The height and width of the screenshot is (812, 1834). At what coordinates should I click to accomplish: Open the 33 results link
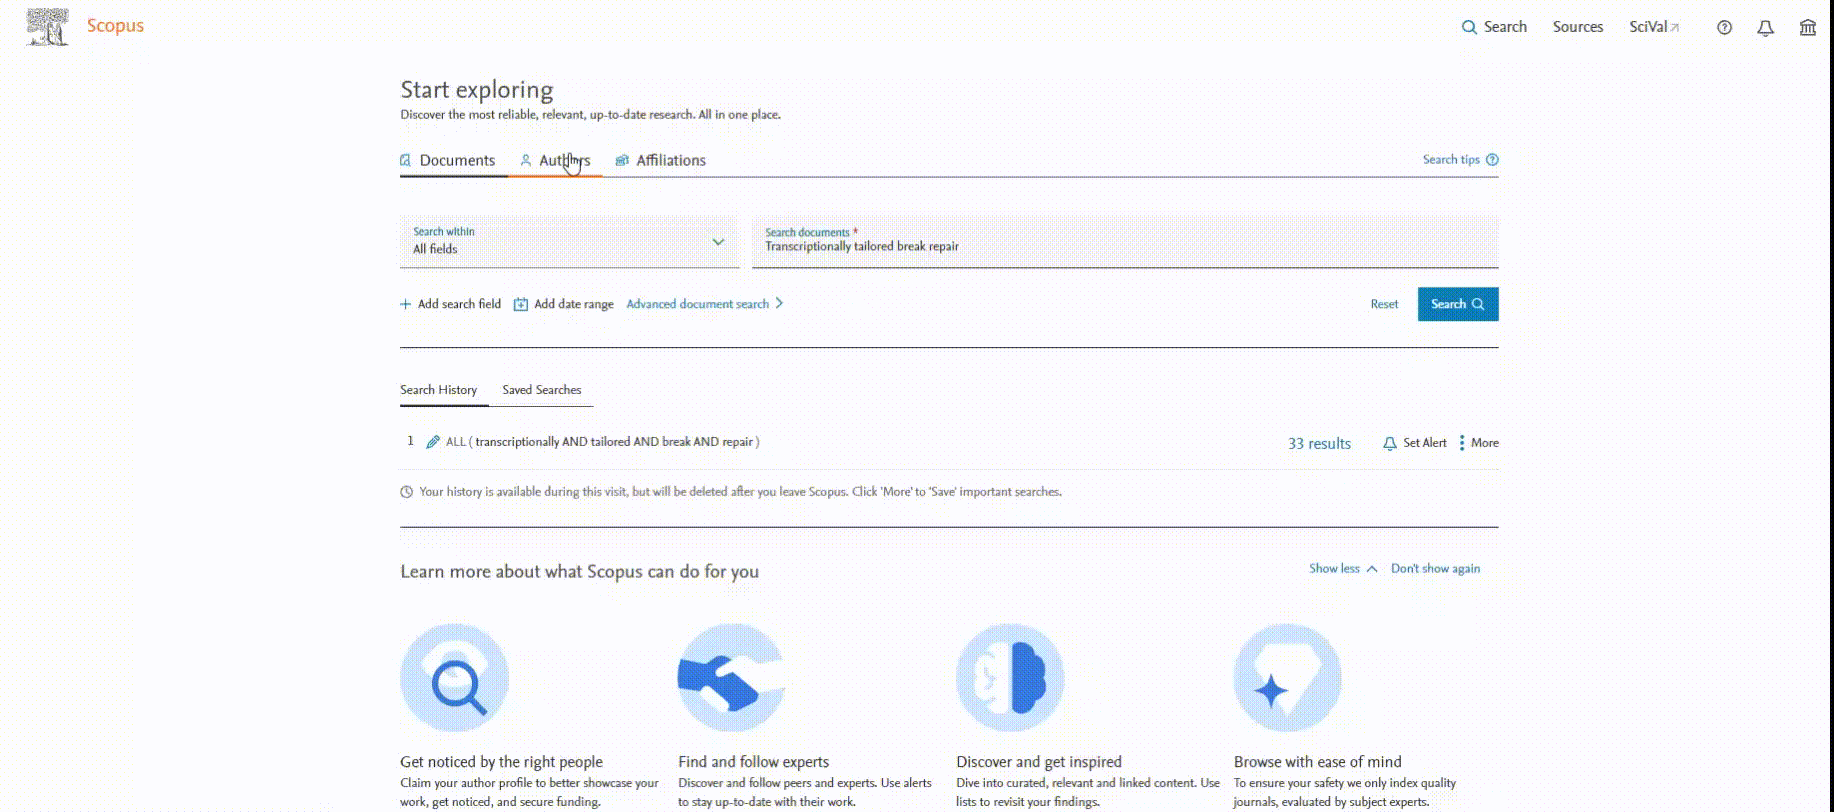coord(1319,443)
